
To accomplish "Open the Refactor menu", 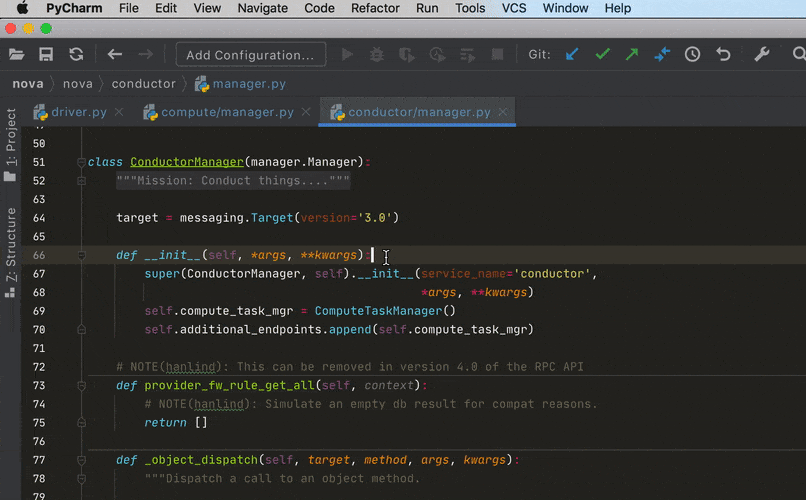I will (375, 8).
